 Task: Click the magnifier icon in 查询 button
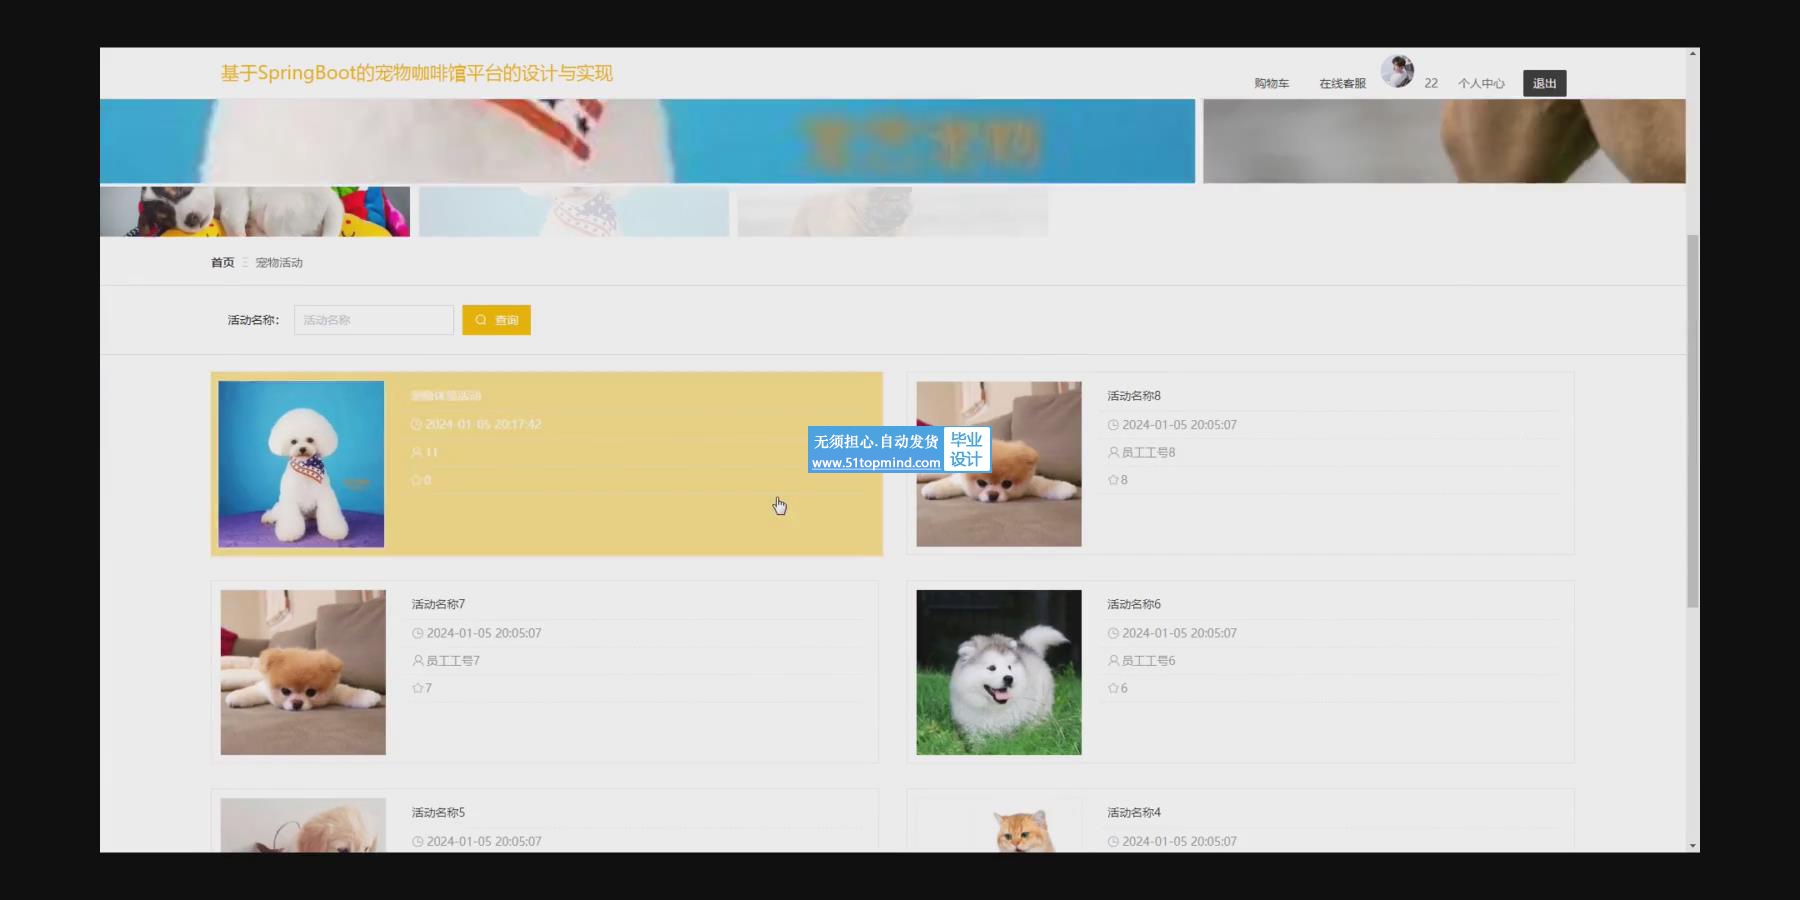click(481, 320)
